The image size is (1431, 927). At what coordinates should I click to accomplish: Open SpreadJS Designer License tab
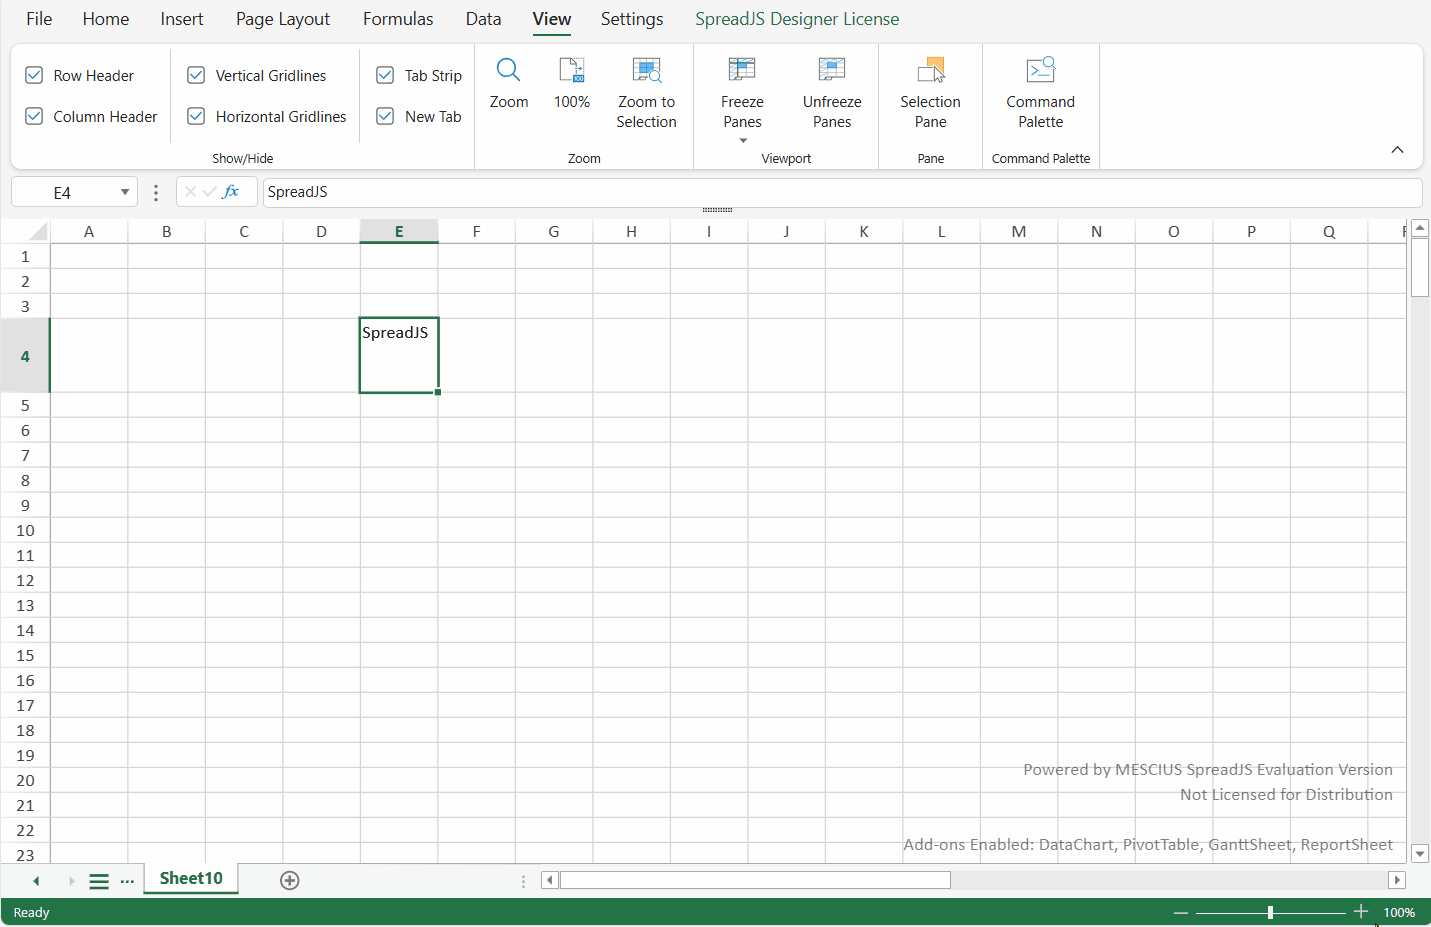click(x=797, y=19)
